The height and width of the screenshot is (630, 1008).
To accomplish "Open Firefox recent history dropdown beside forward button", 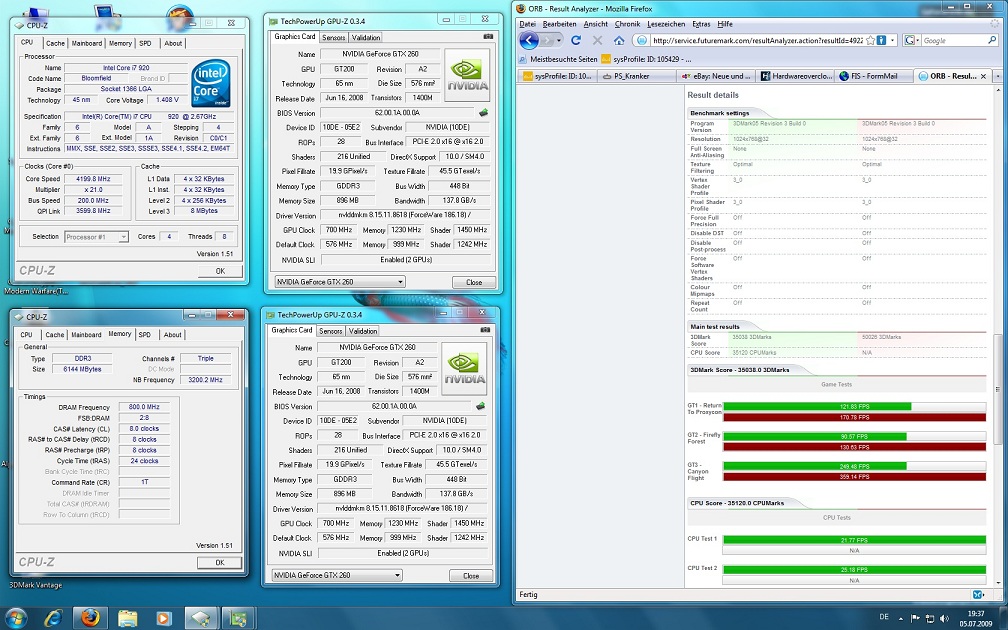I will point(559,40).
